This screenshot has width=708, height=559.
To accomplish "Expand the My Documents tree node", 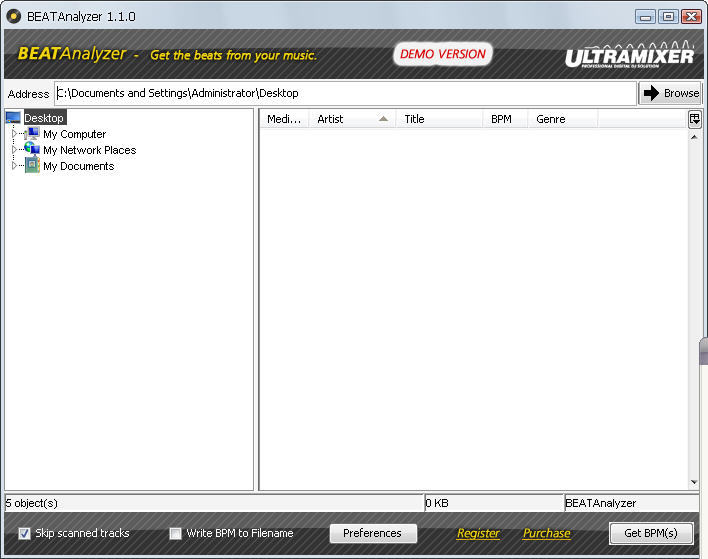I will point(14,166).
